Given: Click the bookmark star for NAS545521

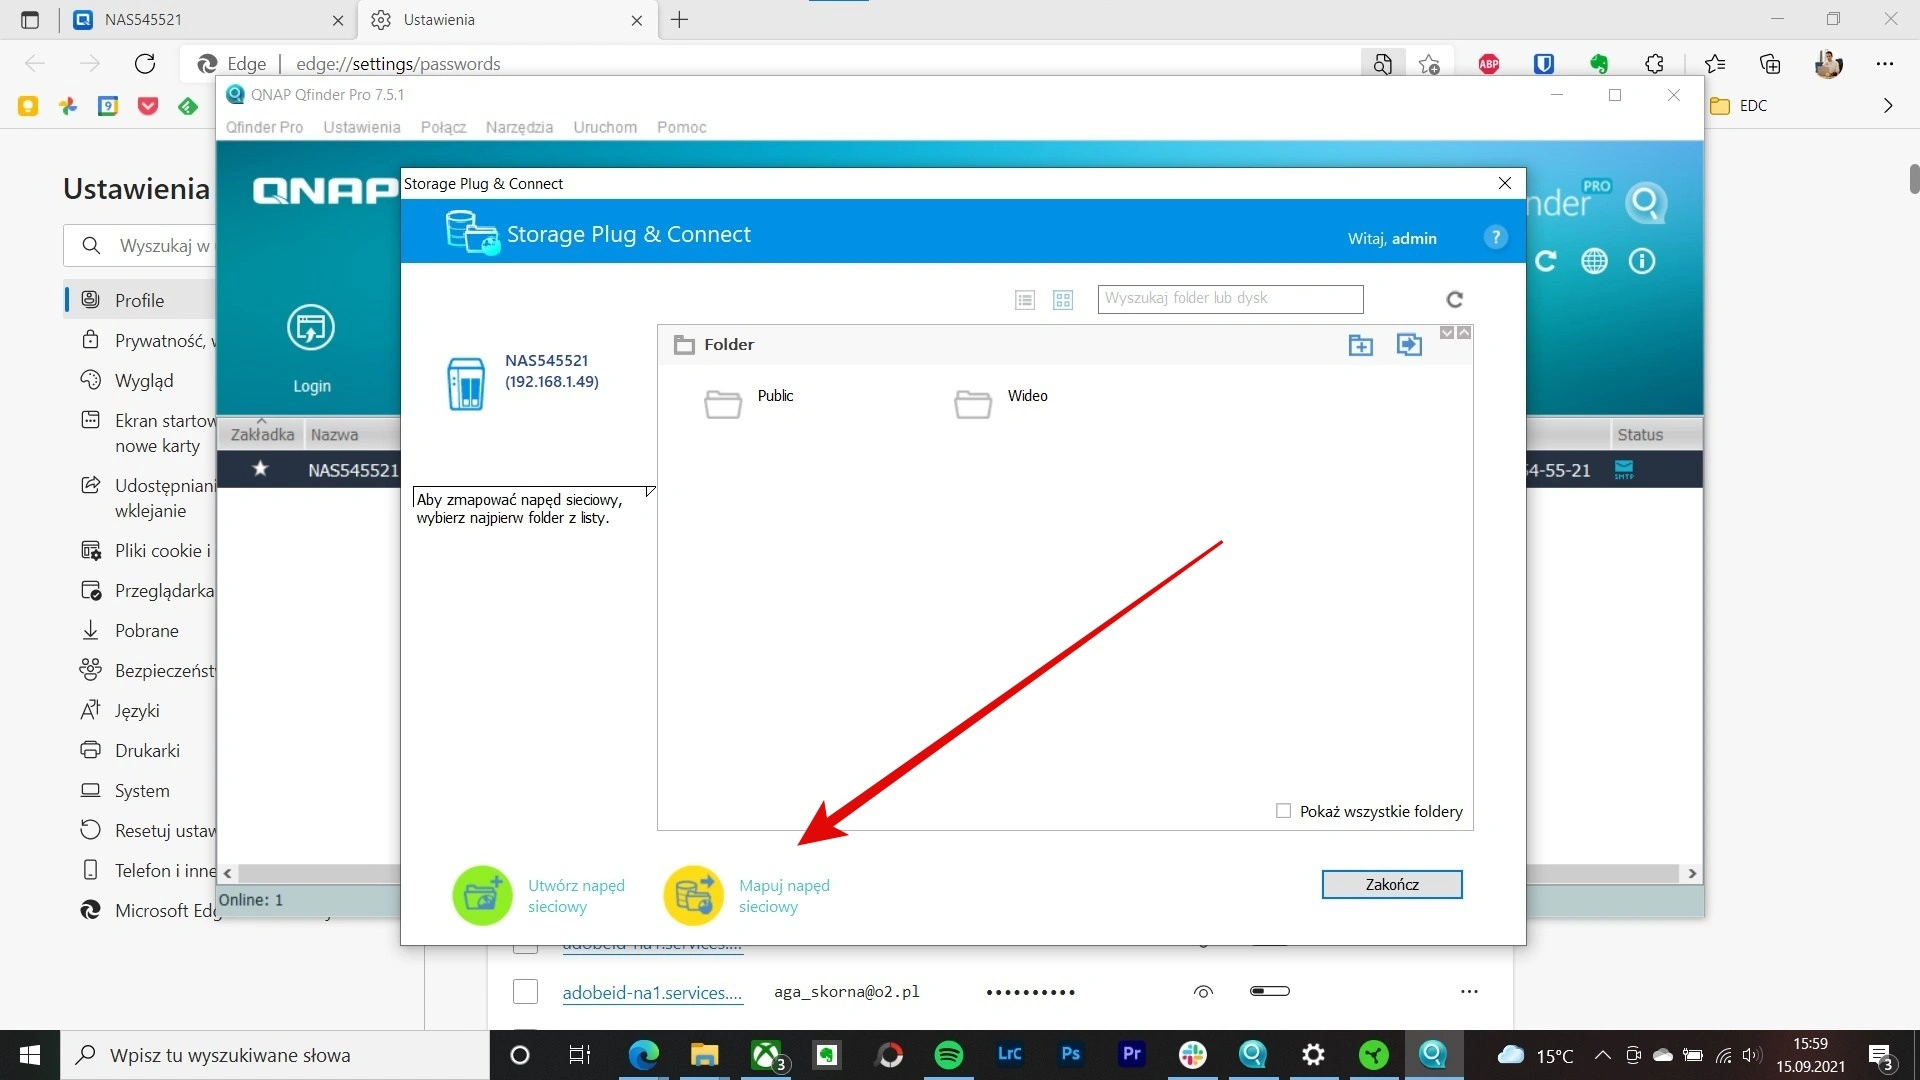Looking at the screenshot, I should pyautogui.click(x=260, y=469).
